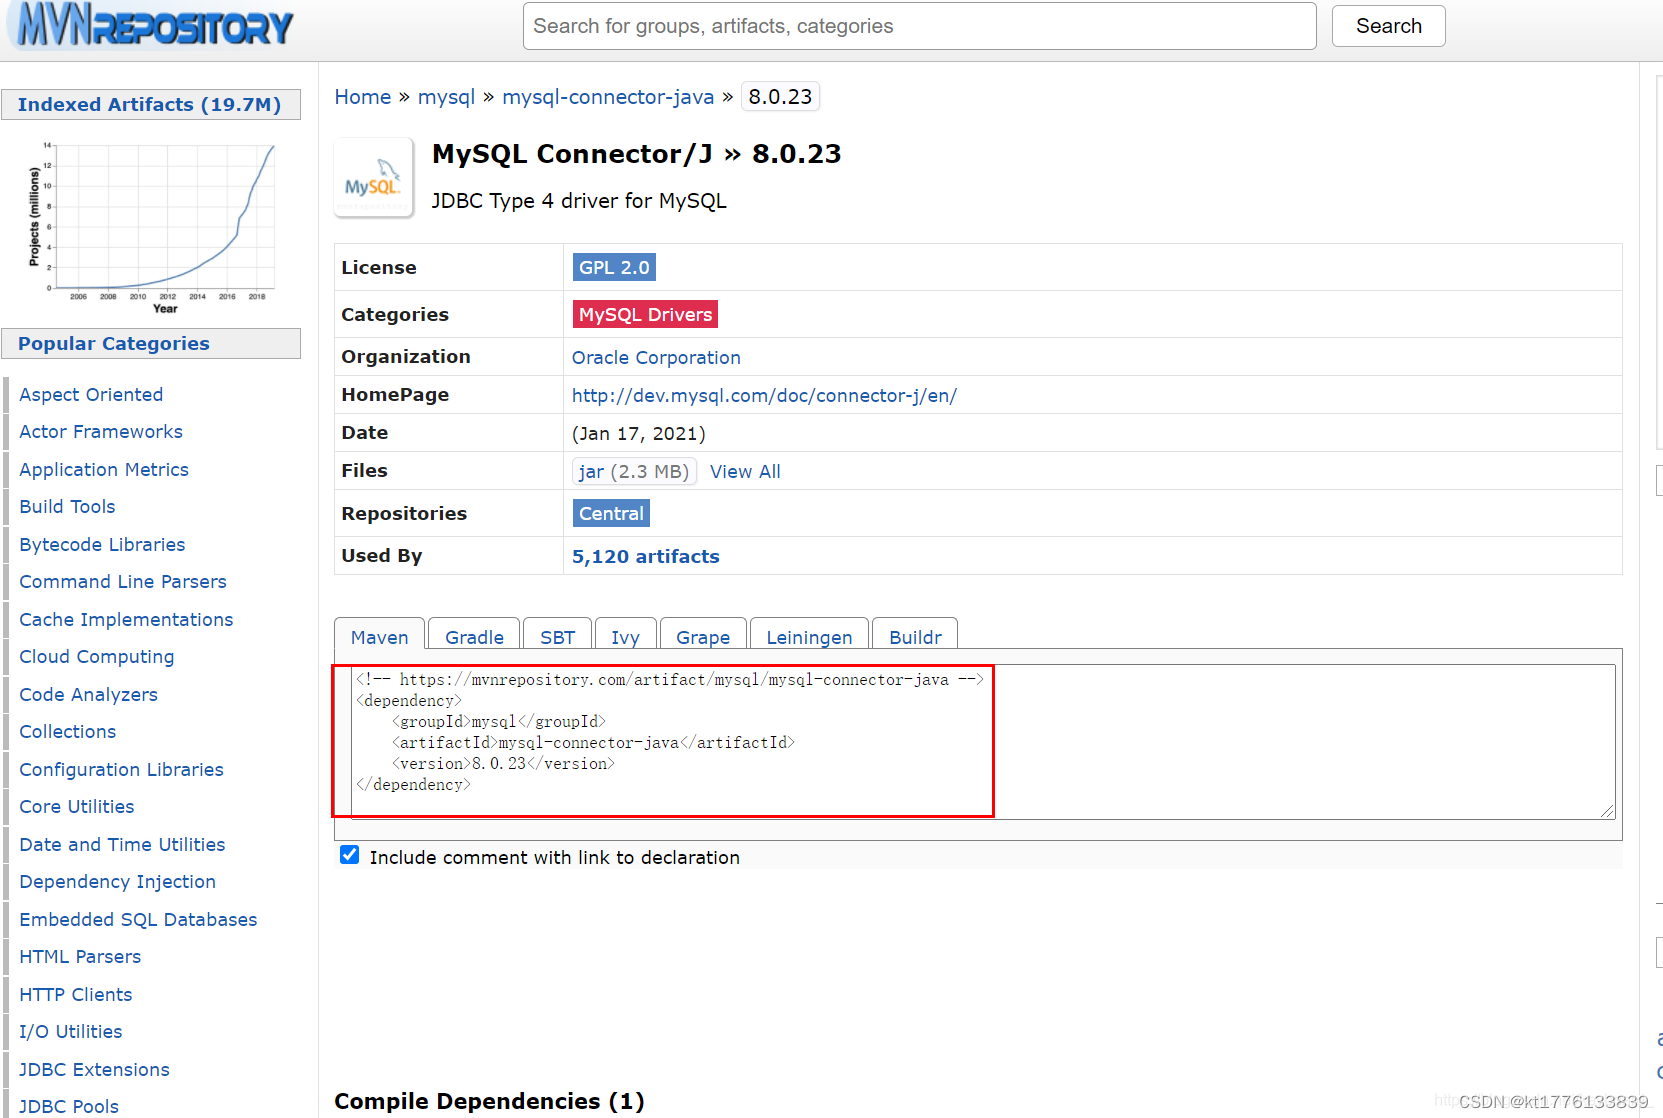Image resolution: width=1663 pixels, height=1118 pixels.
Task: Open Actor Frameworks category
Action: pyautogui.click(x=101, y=431)
